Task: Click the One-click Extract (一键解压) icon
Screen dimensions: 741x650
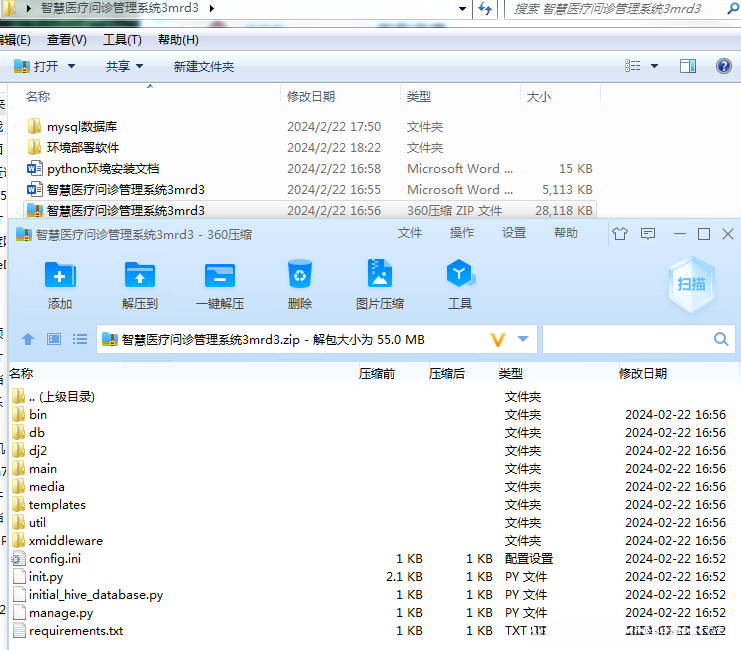Action: 220,275
